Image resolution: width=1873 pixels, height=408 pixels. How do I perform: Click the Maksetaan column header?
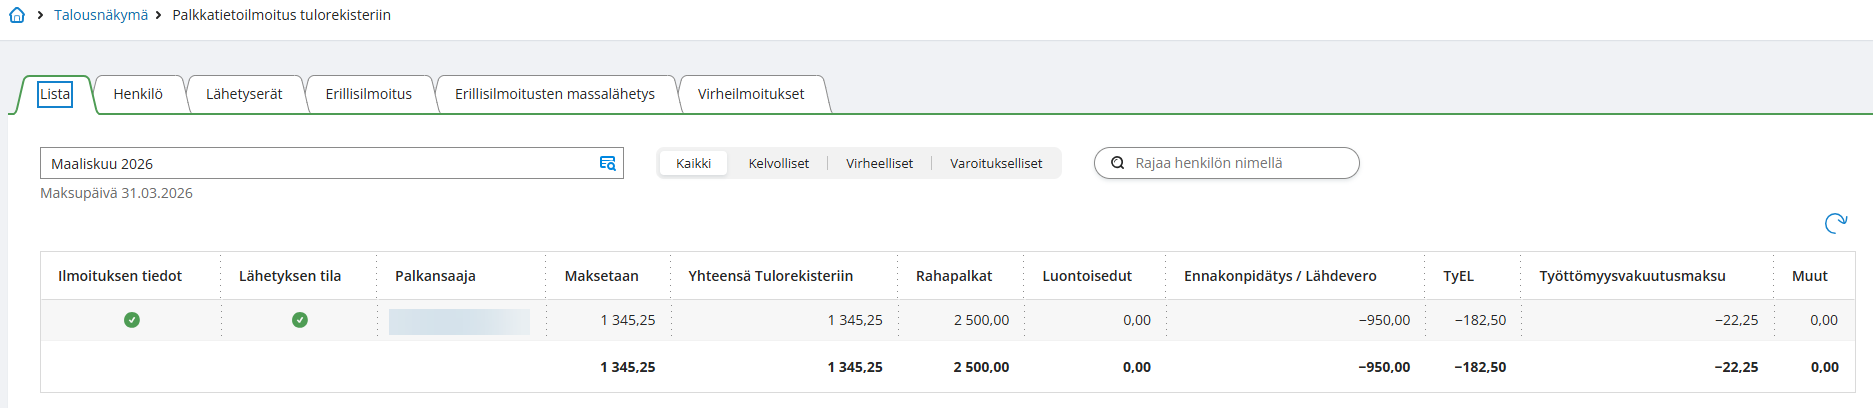tap(601, 276)
